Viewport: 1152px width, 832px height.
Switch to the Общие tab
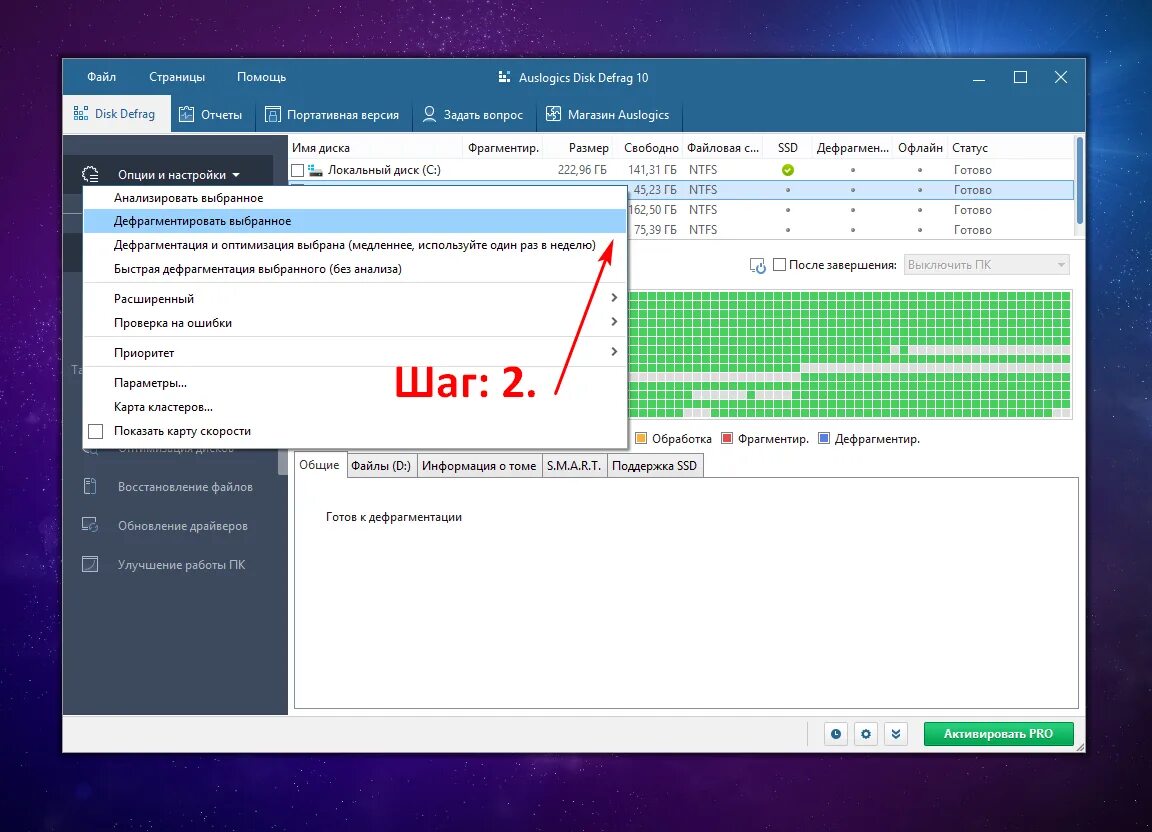[x=319, y=465]
